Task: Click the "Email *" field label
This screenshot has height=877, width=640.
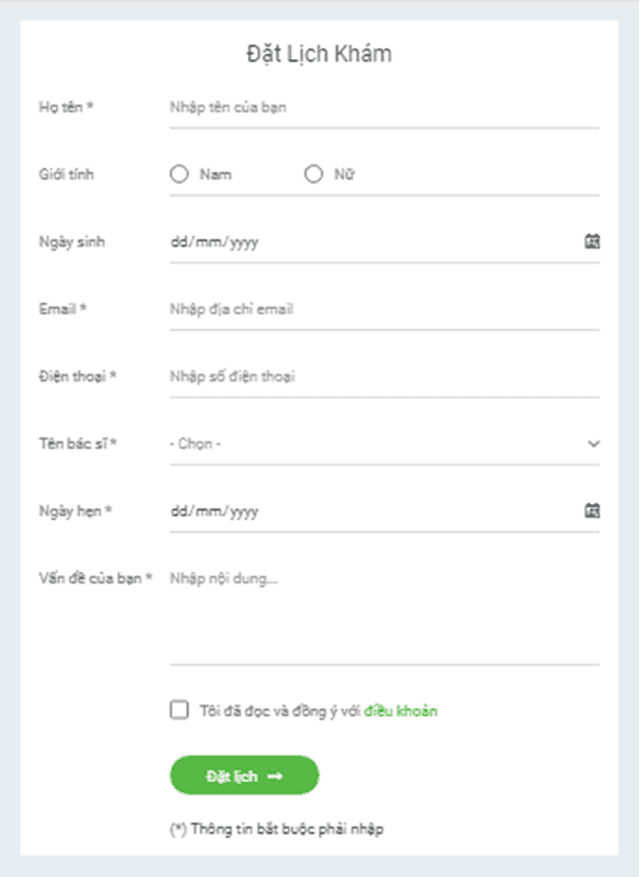Action: [62, 309]
